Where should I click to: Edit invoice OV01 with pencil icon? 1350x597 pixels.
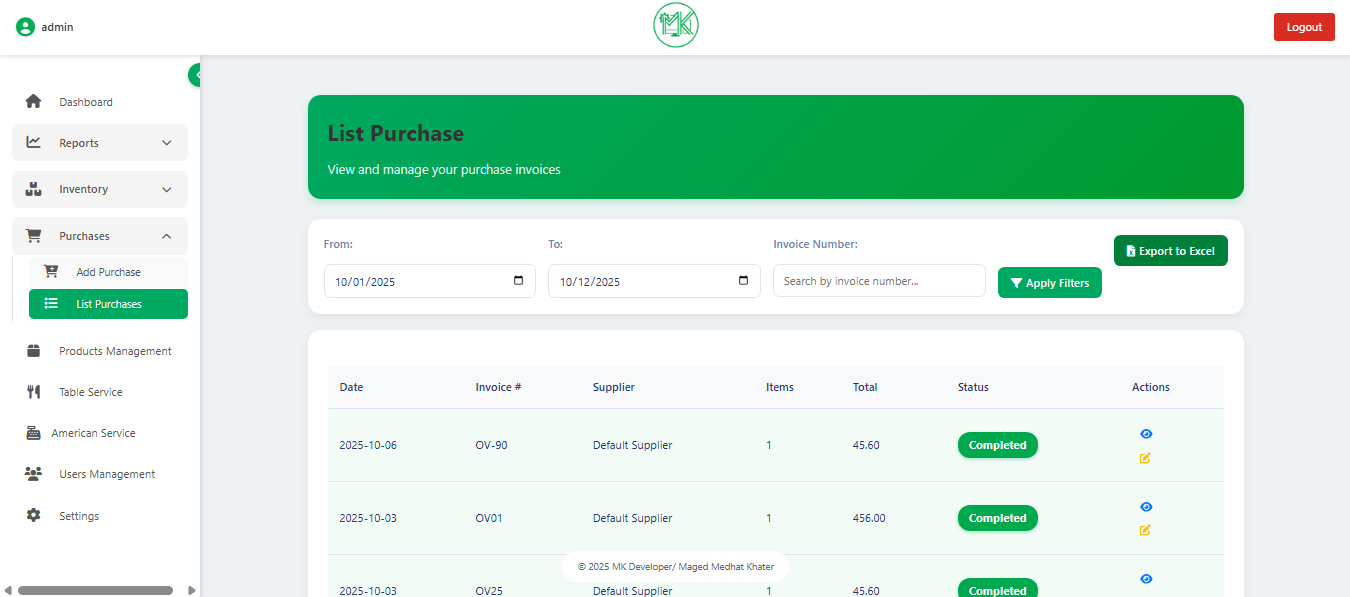[x=1145, y=530]
